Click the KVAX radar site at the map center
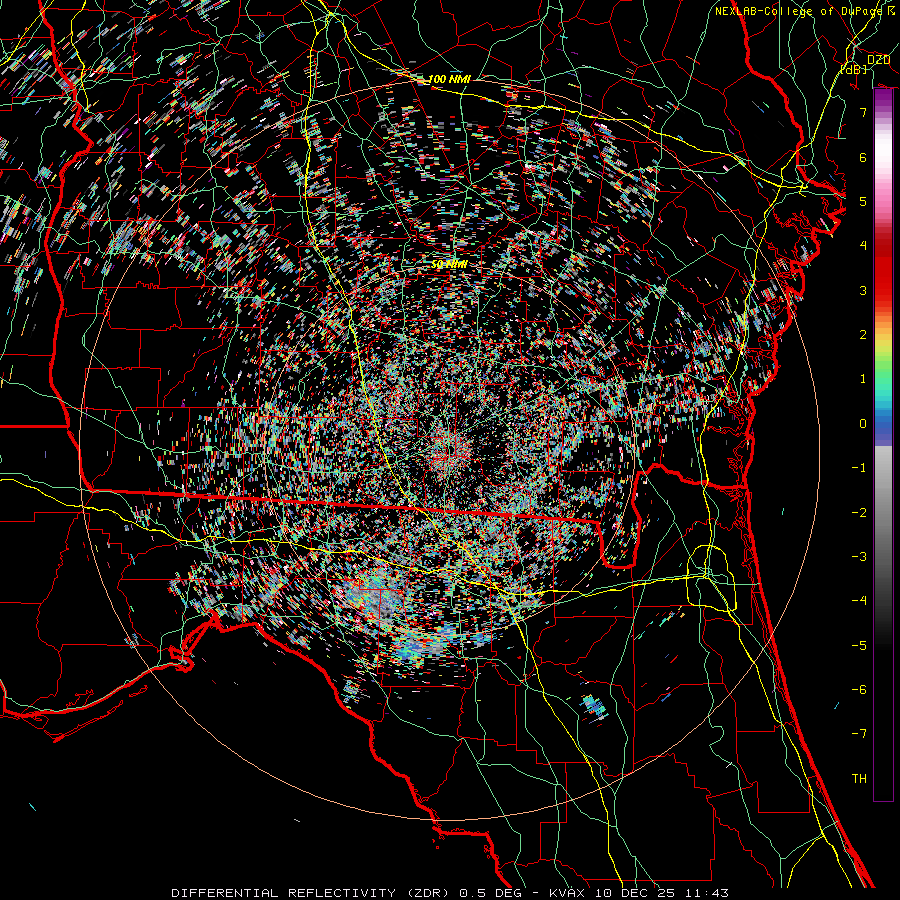Viewport: 900px width, 900px height. pos(449,451)
